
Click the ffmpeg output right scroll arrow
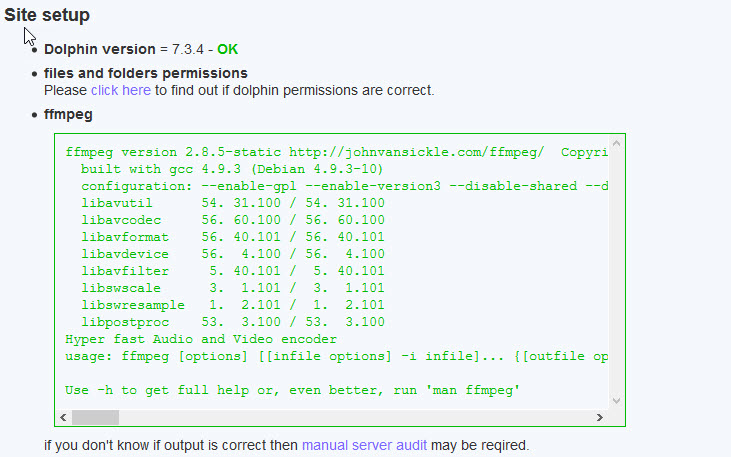pyautogui.click(x=600, y=417)
